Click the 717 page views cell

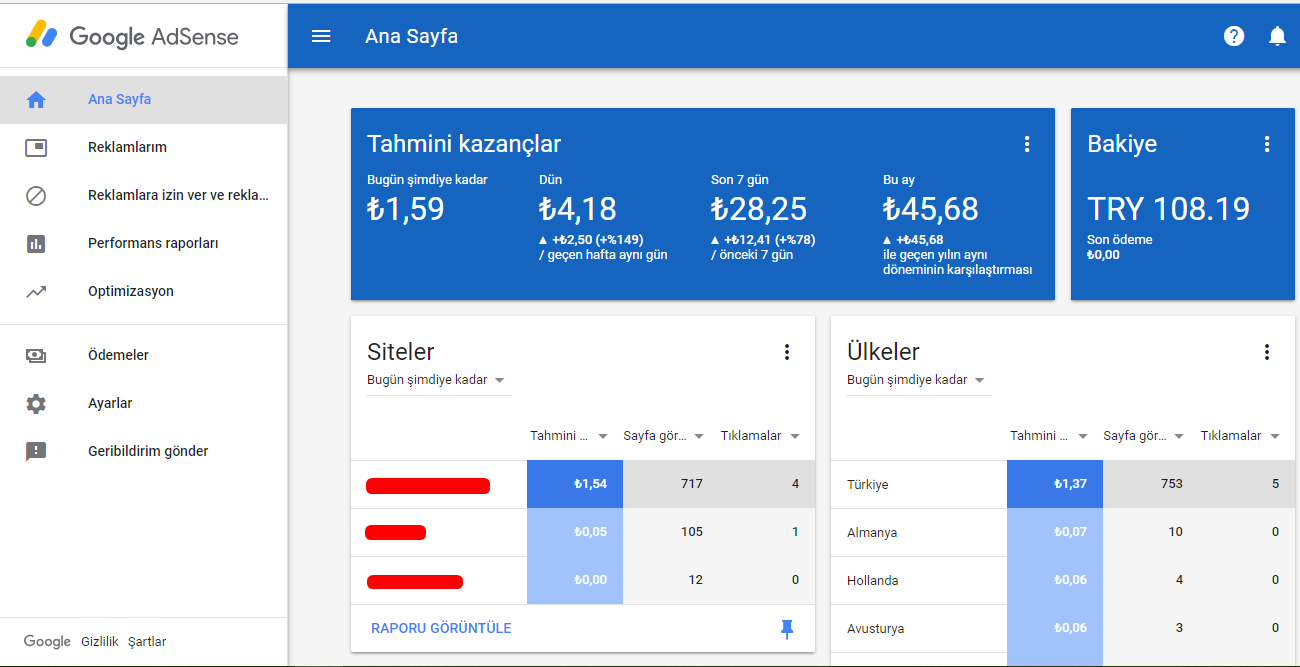[x=671, y=484]
